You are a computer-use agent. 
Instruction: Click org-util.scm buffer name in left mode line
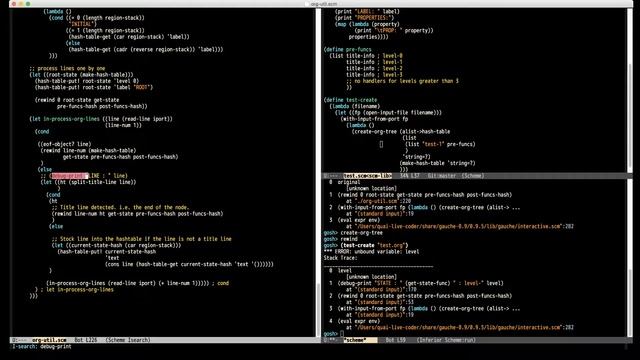click(49, 340)
